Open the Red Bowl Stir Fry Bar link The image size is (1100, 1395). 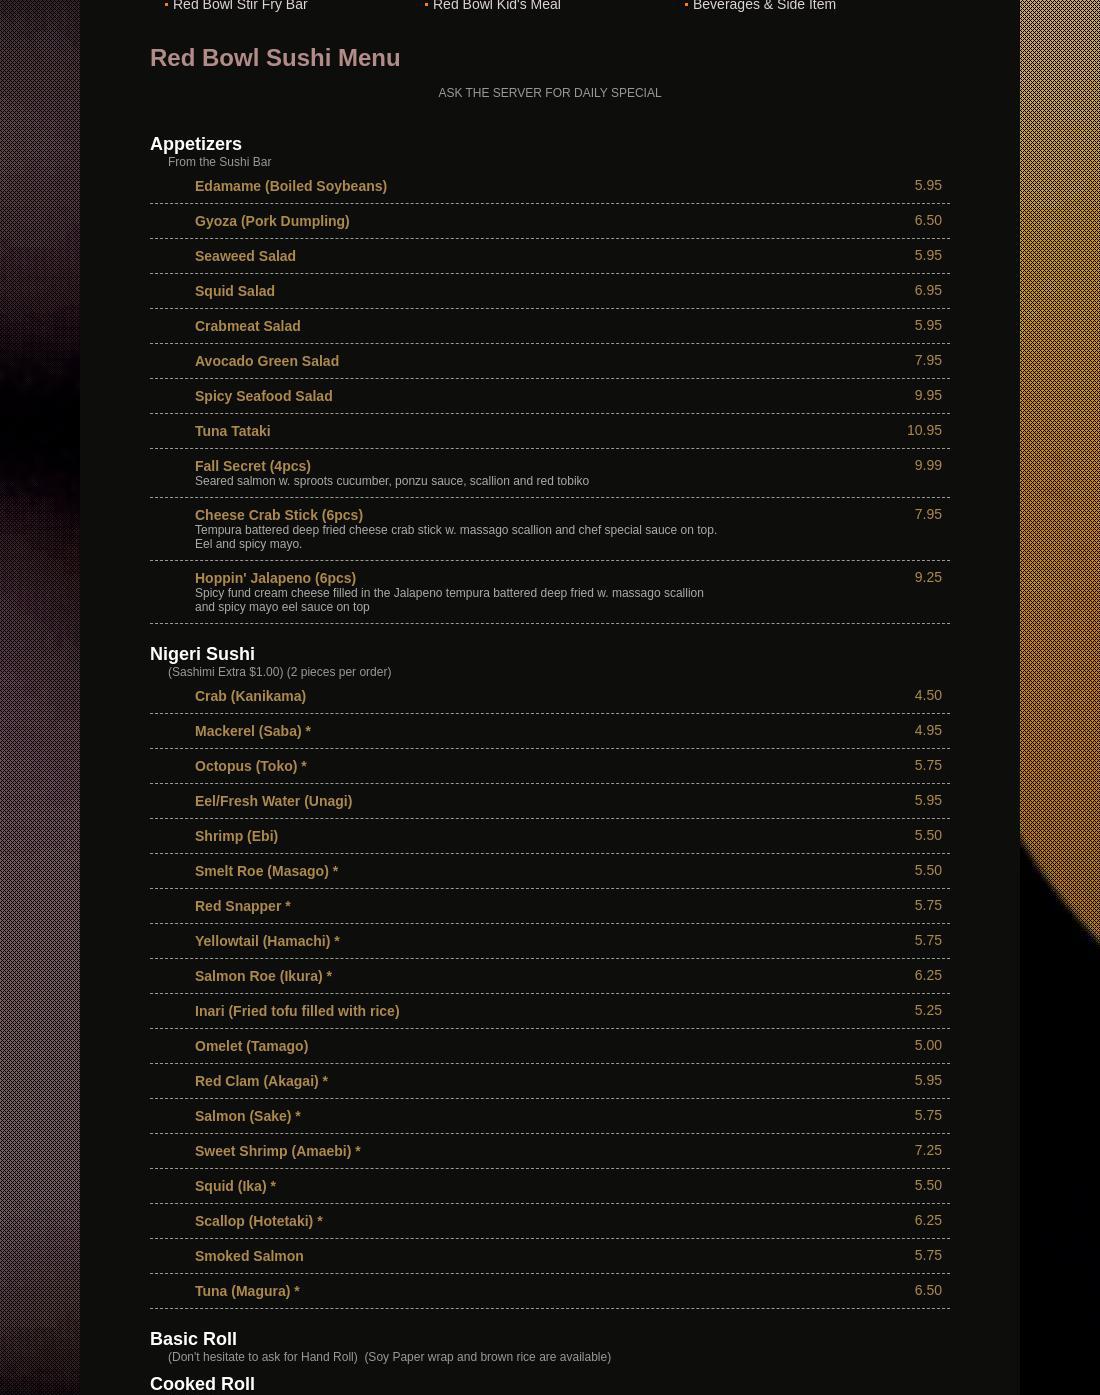(240, 6)
